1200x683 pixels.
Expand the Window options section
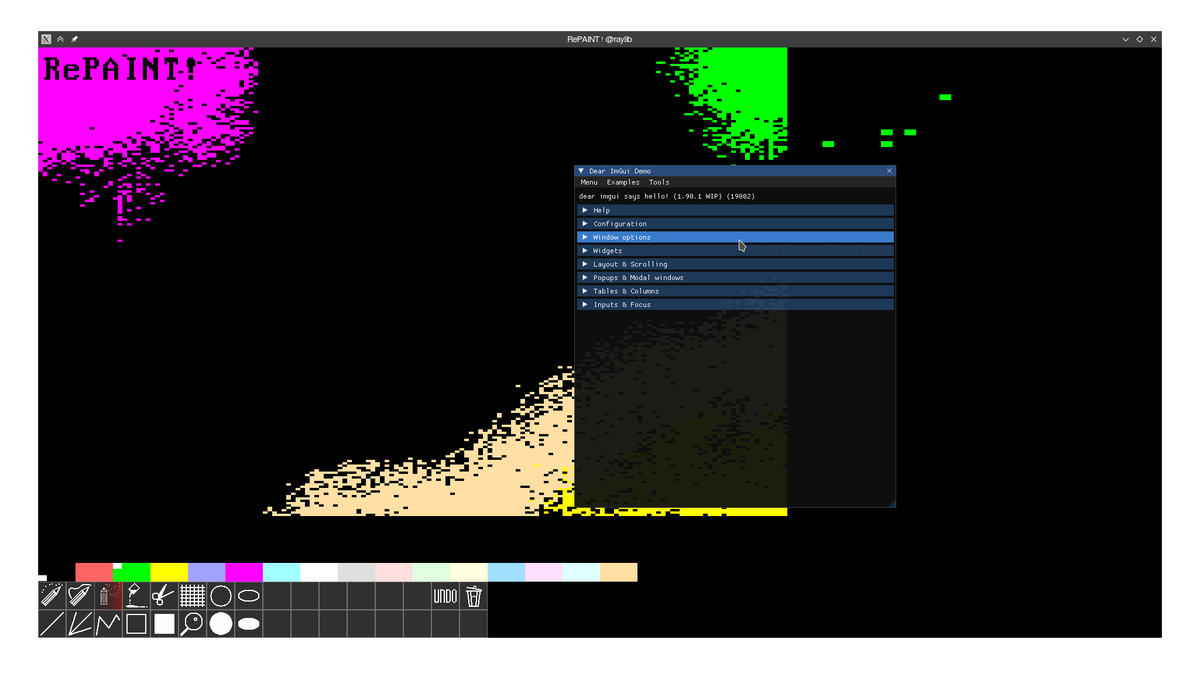[x=735, y=237]
